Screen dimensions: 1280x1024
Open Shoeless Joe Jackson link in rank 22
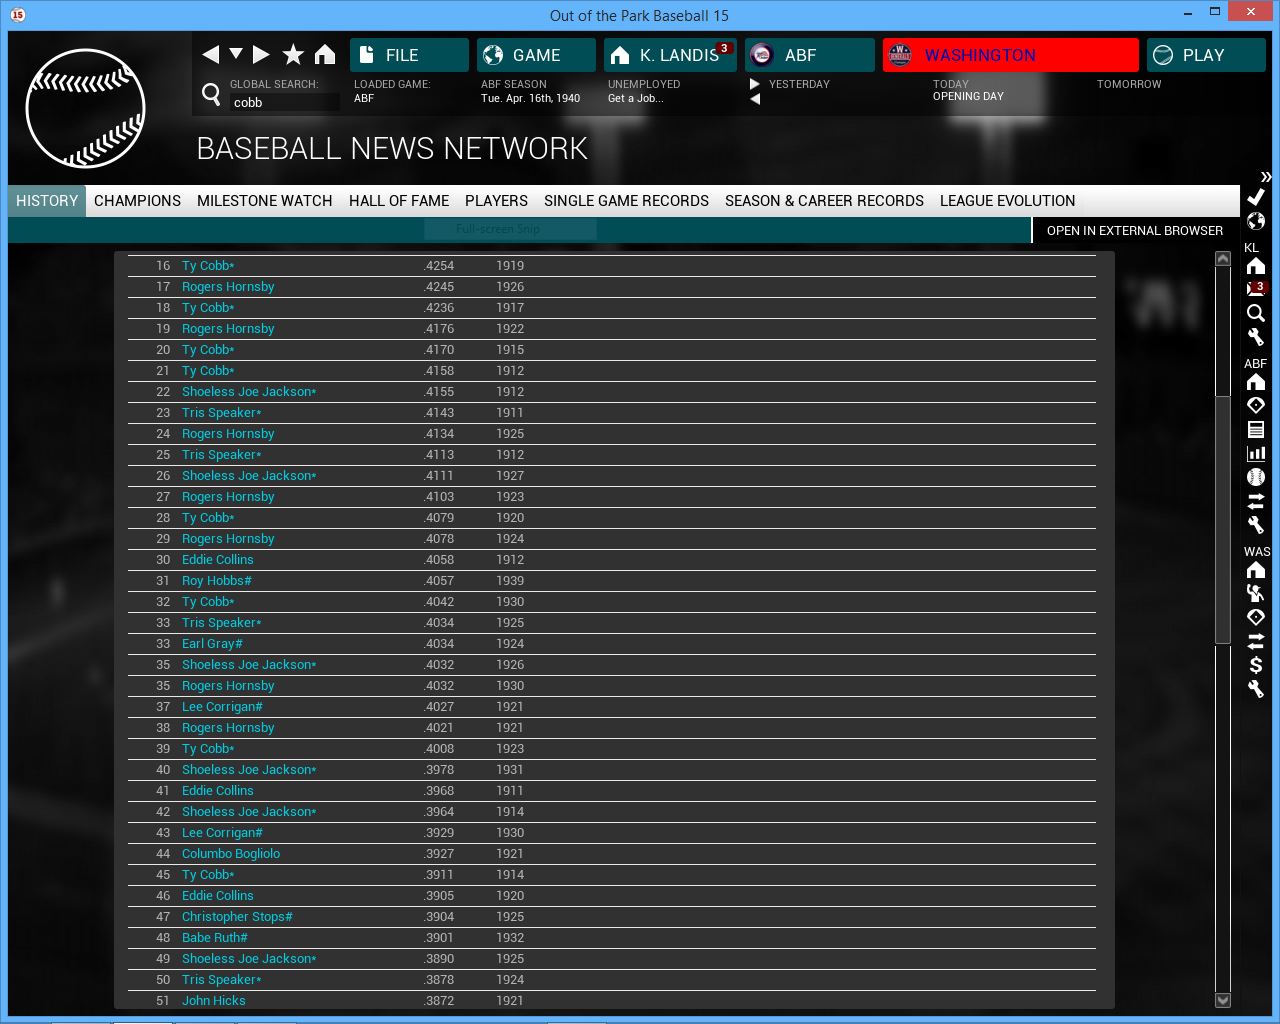click(x=249, y=391)
